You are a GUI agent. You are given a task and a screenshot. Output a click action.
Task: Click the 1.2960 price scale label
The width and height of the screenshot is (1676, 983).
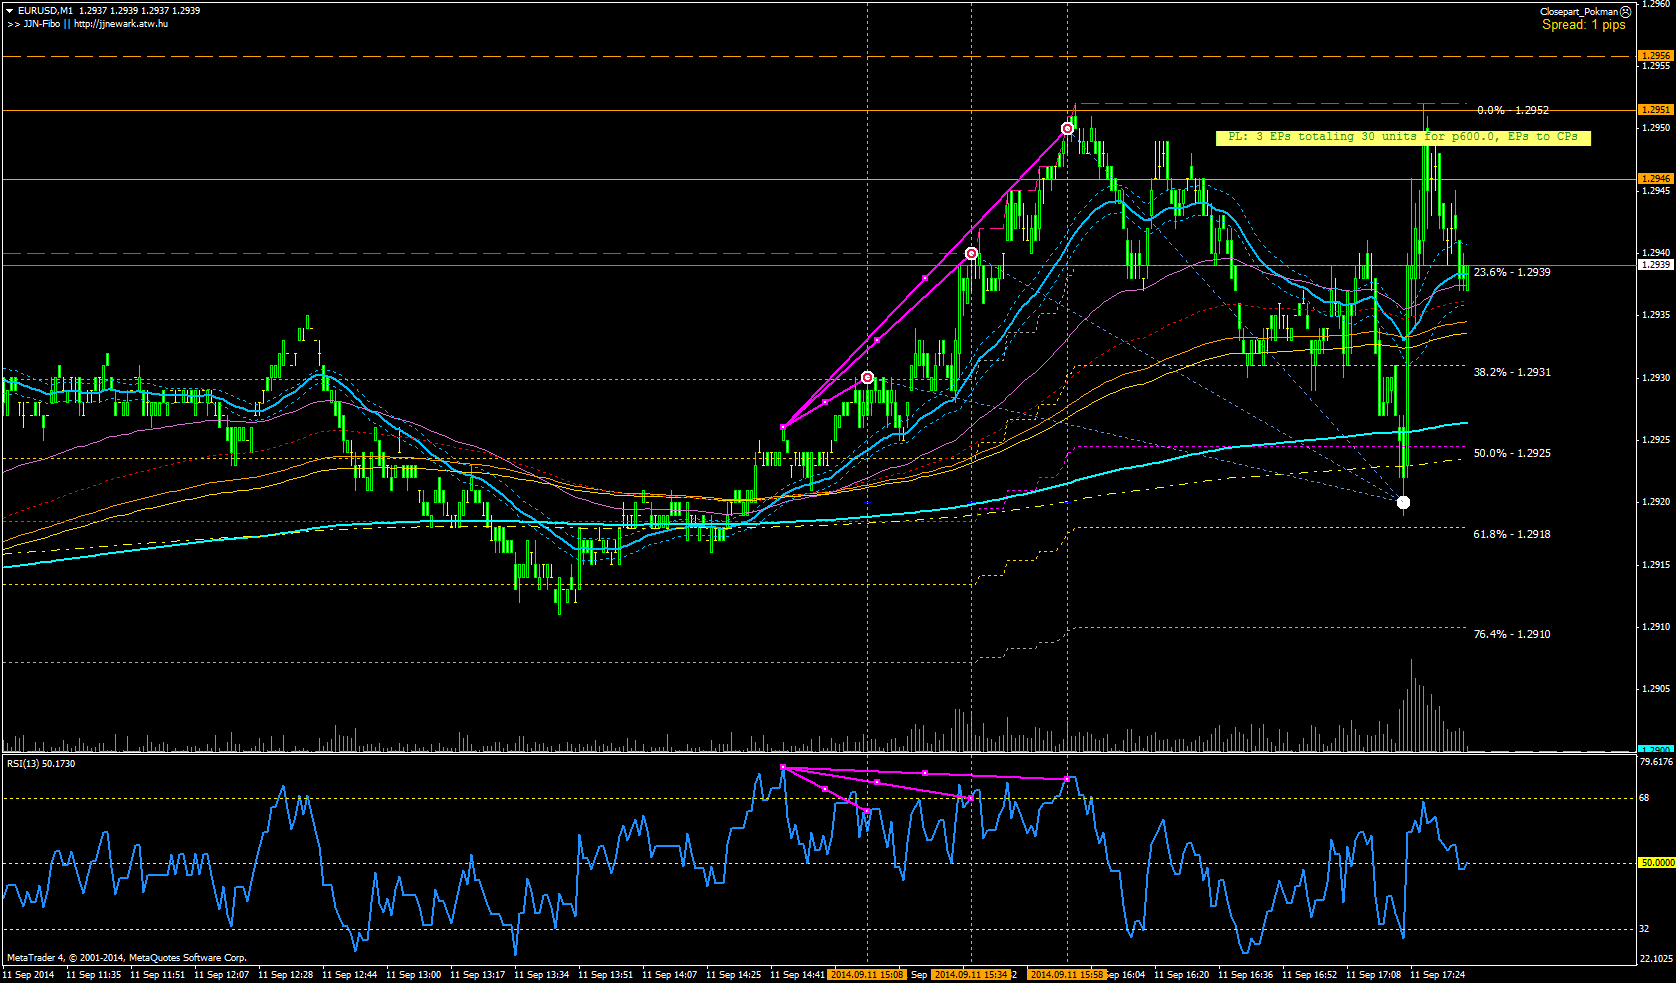click(x=1656, y=4)
